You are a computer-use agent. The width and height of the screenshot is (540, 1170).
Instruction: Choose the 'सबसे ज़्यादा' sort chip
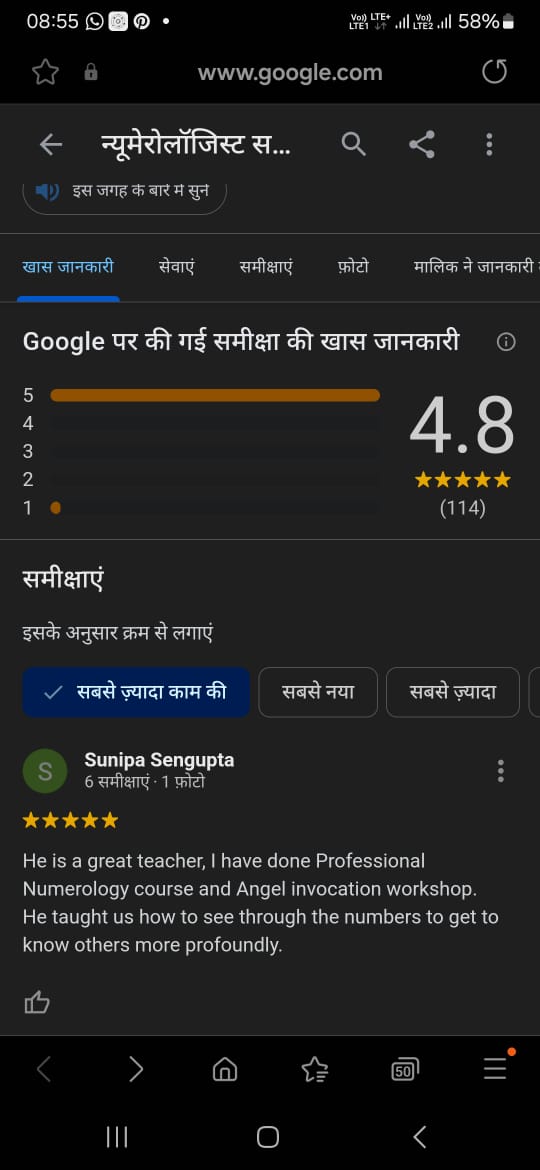[453, 692]
